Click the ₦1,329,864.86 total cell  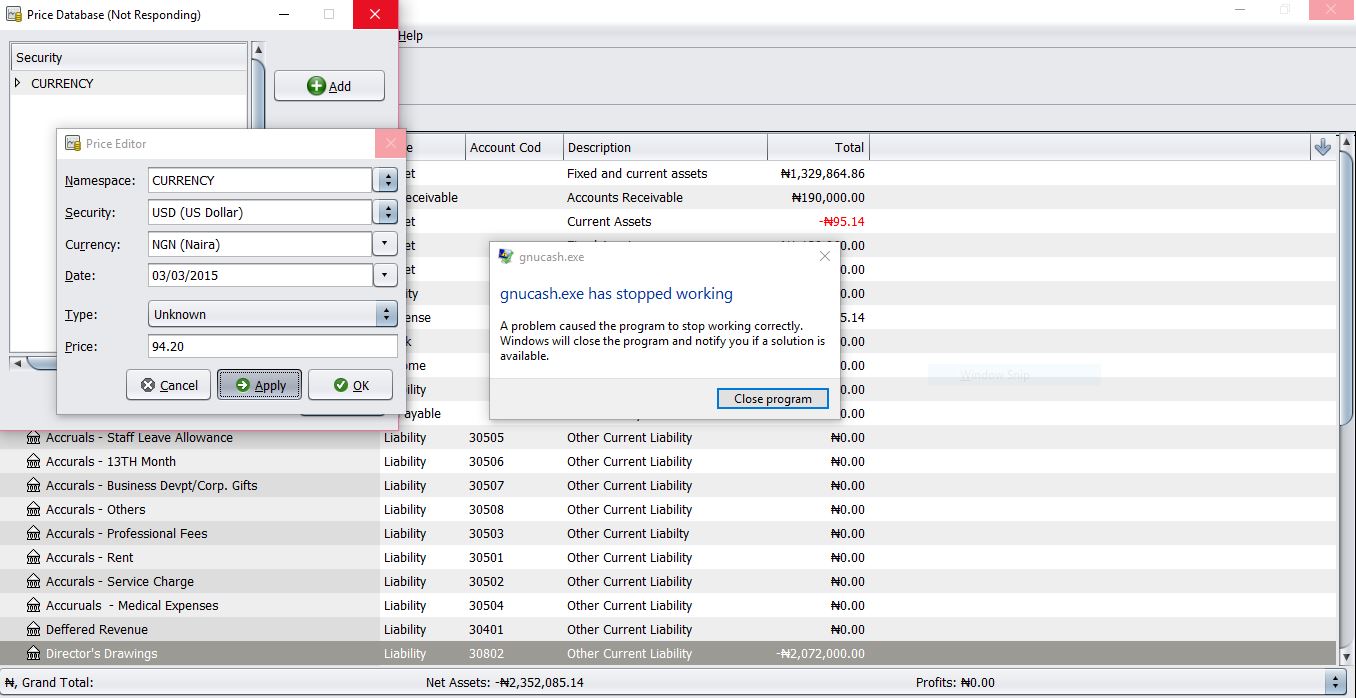[x=822, y=174]
